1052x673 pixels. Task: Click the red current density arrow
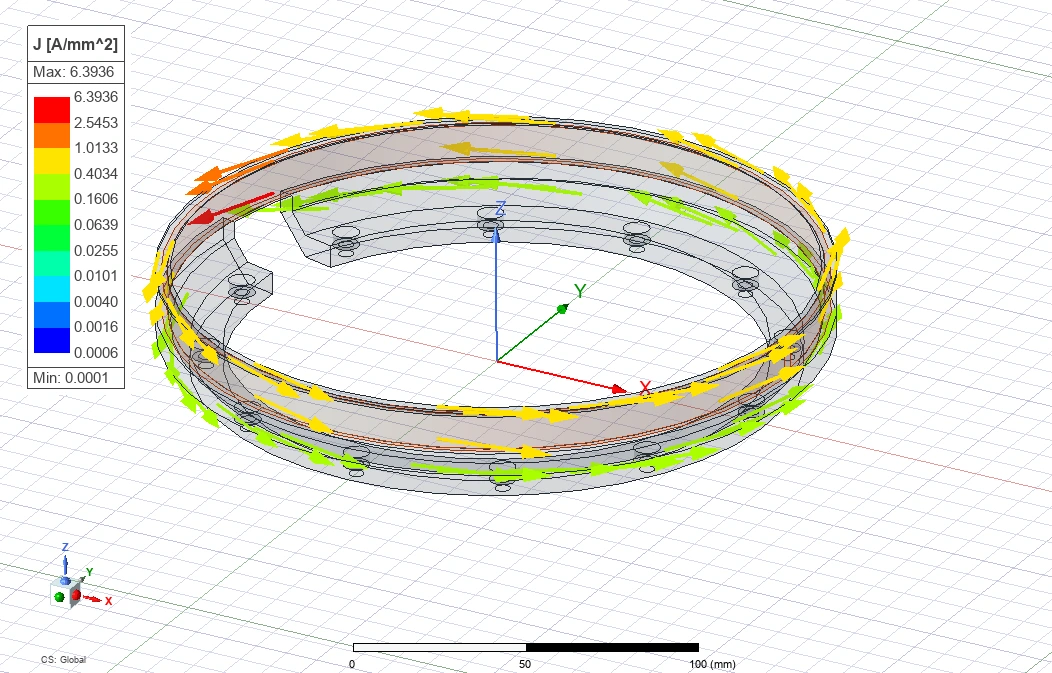coord(231,209)
